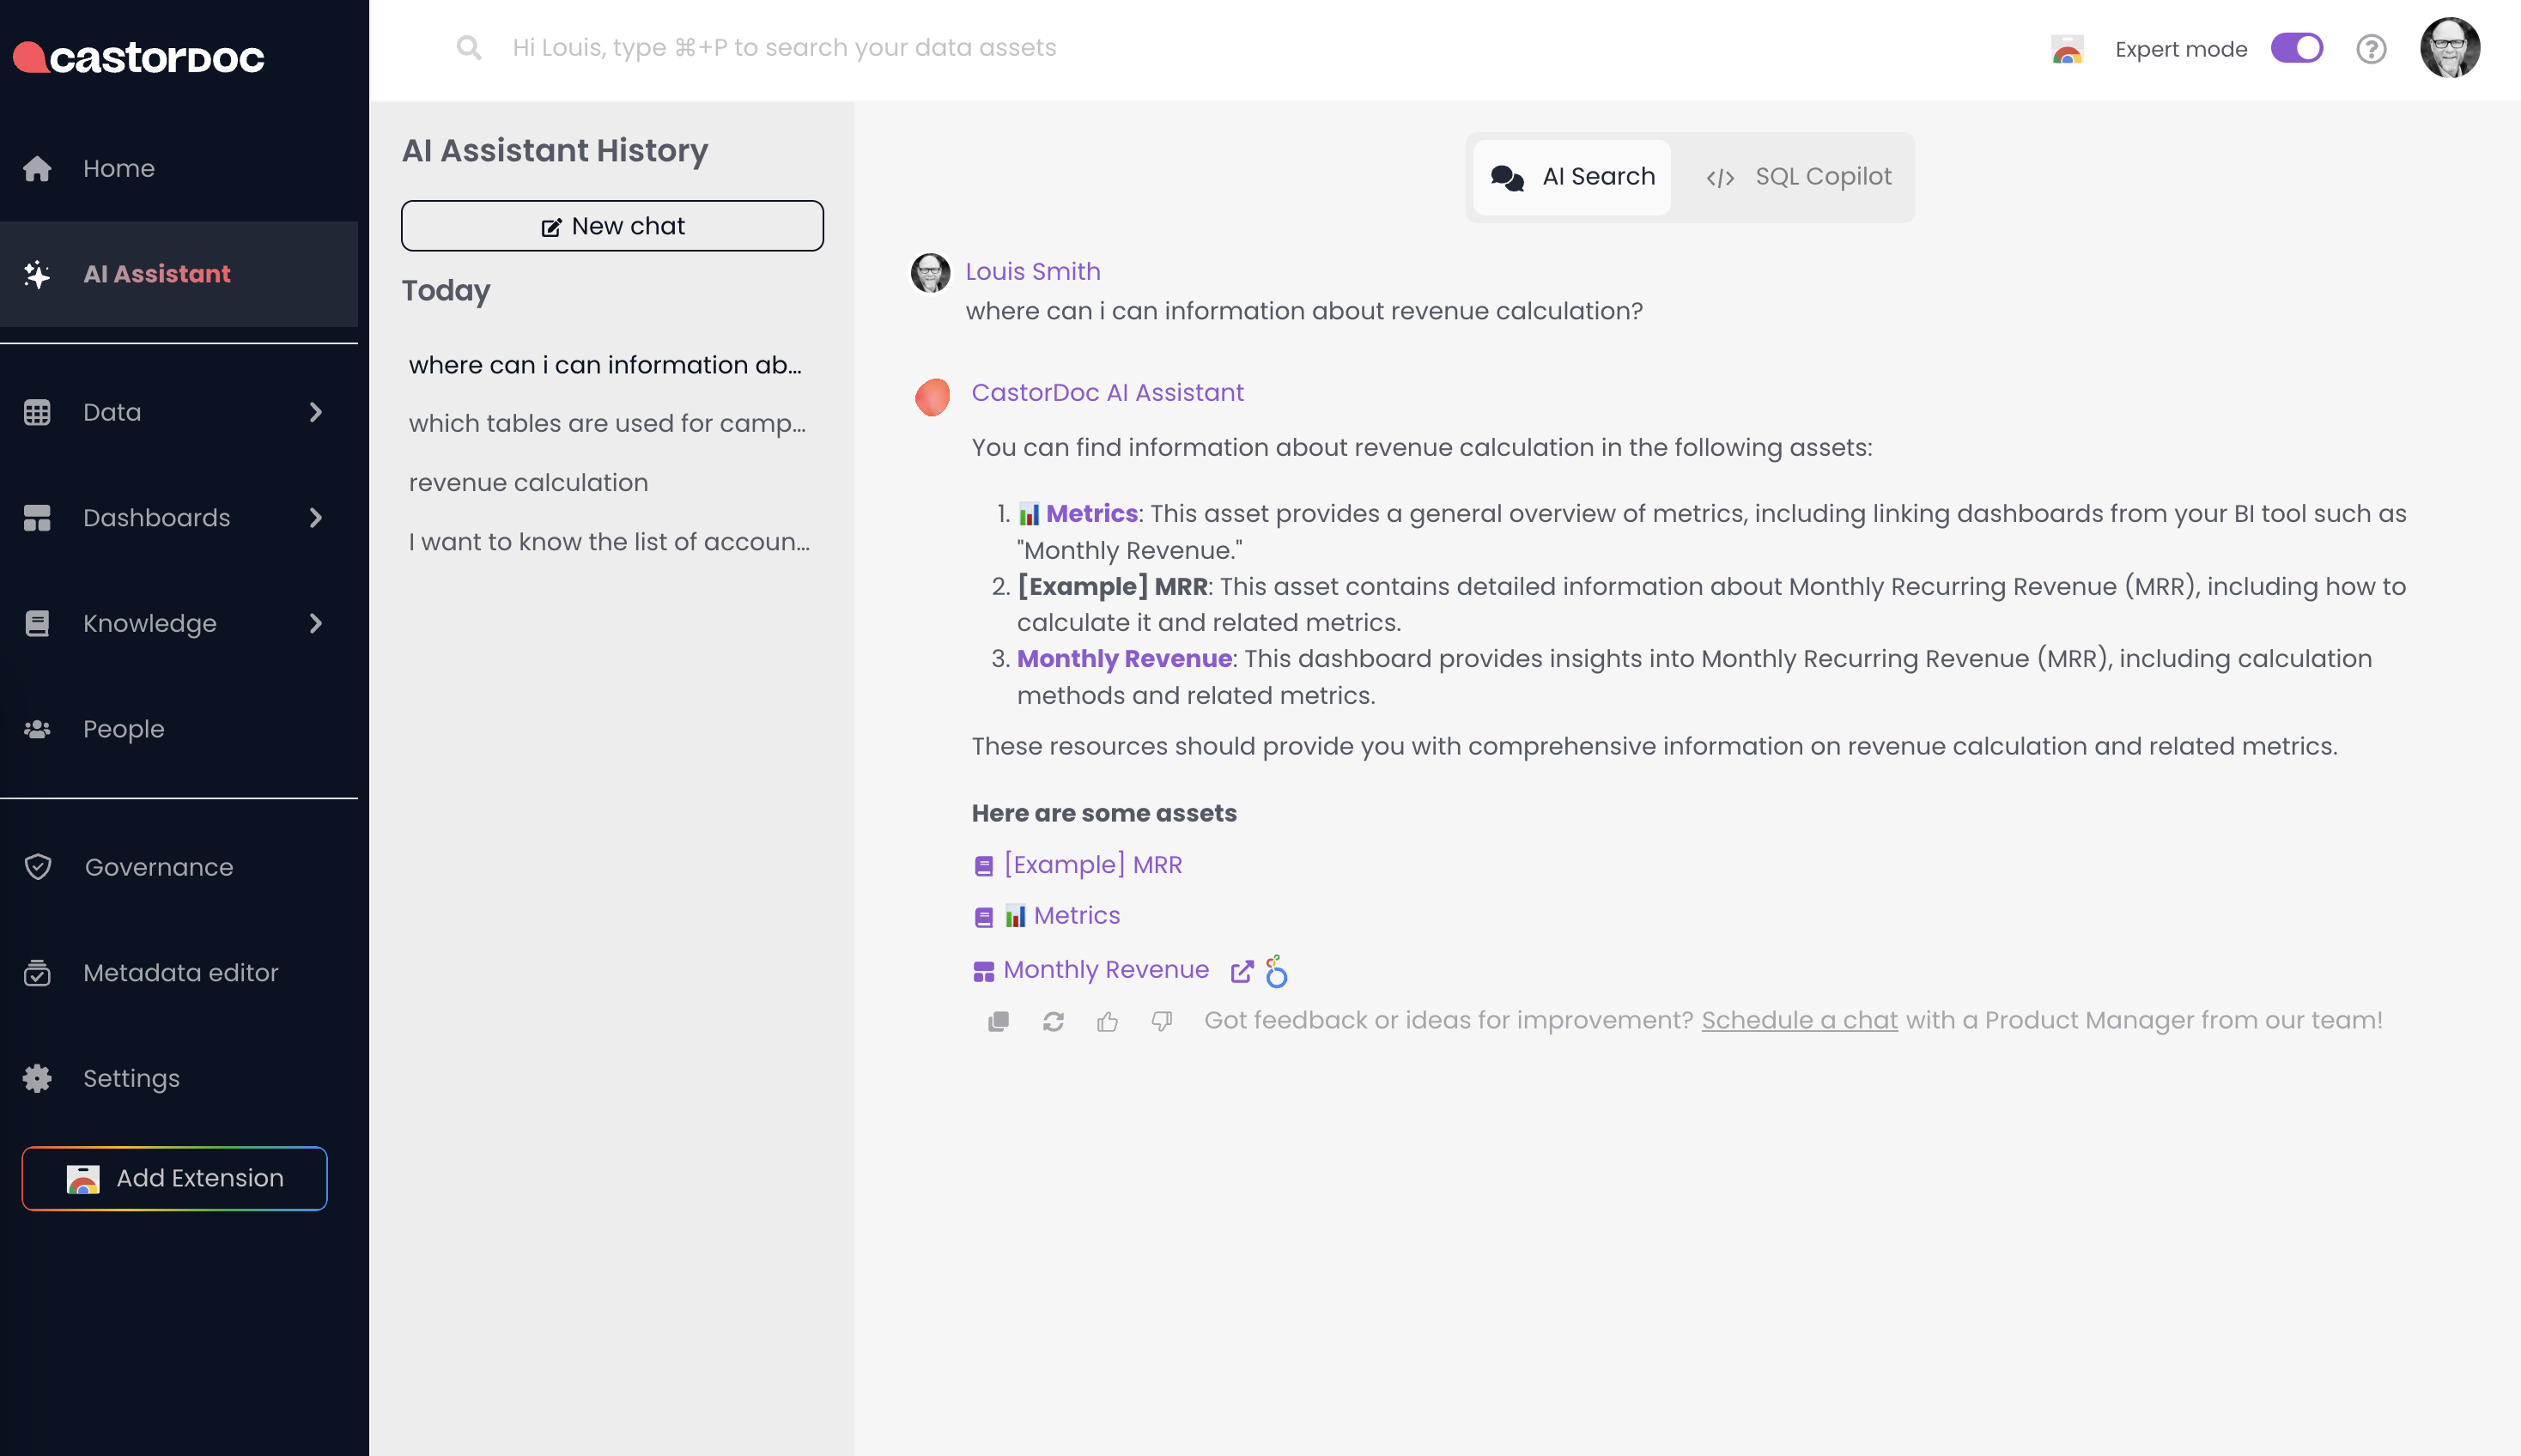Follow the Schedule a chat link
2521x1456 pixels.
point(1799,1020)
